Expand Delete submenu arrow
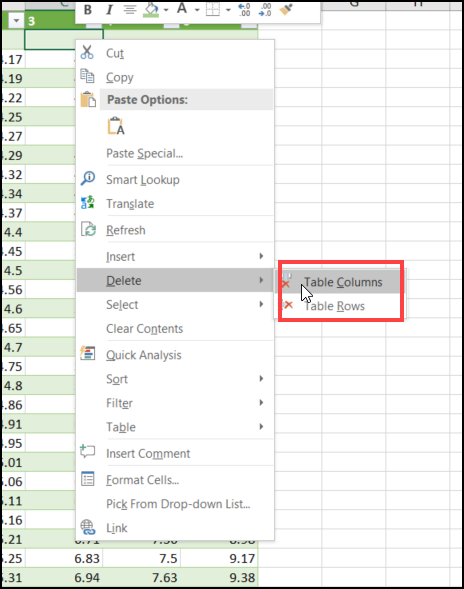464x589 pixels. (x=261, y=280)
